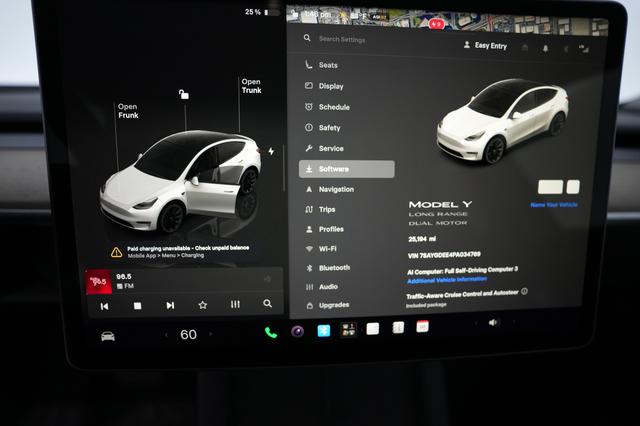This screenshot has width=640, height=426.
Task: Favorite the 96.5 station with star
Action: (x=202, y=305)
